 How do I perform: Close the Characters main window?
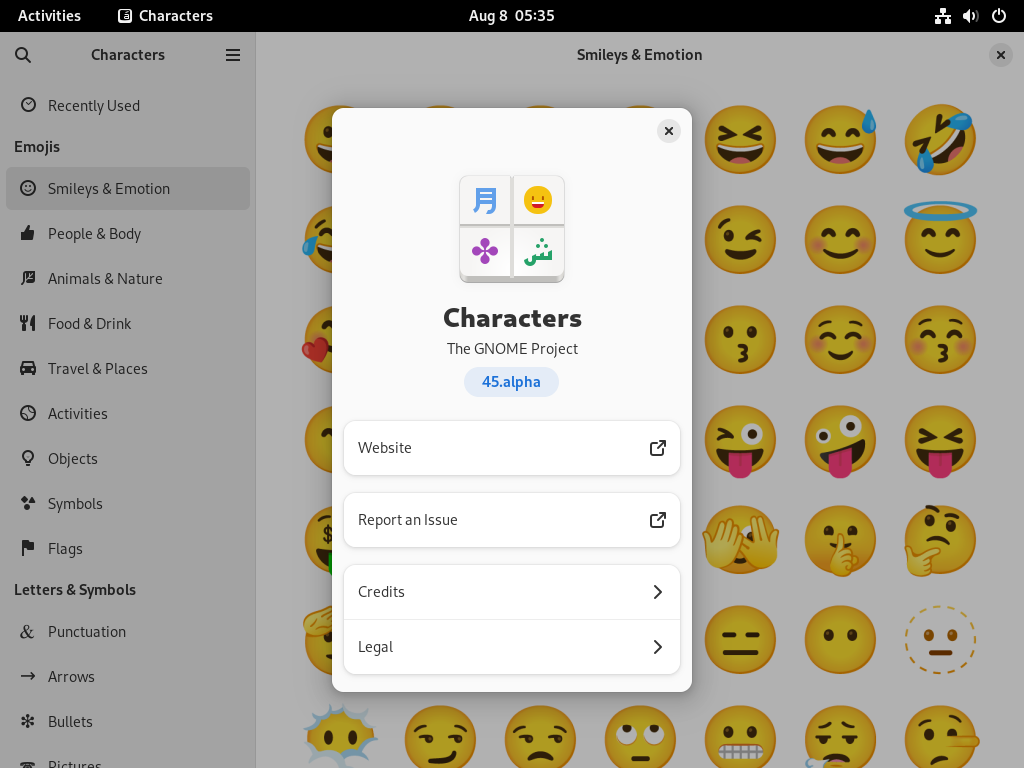[x=1000, y=56]
